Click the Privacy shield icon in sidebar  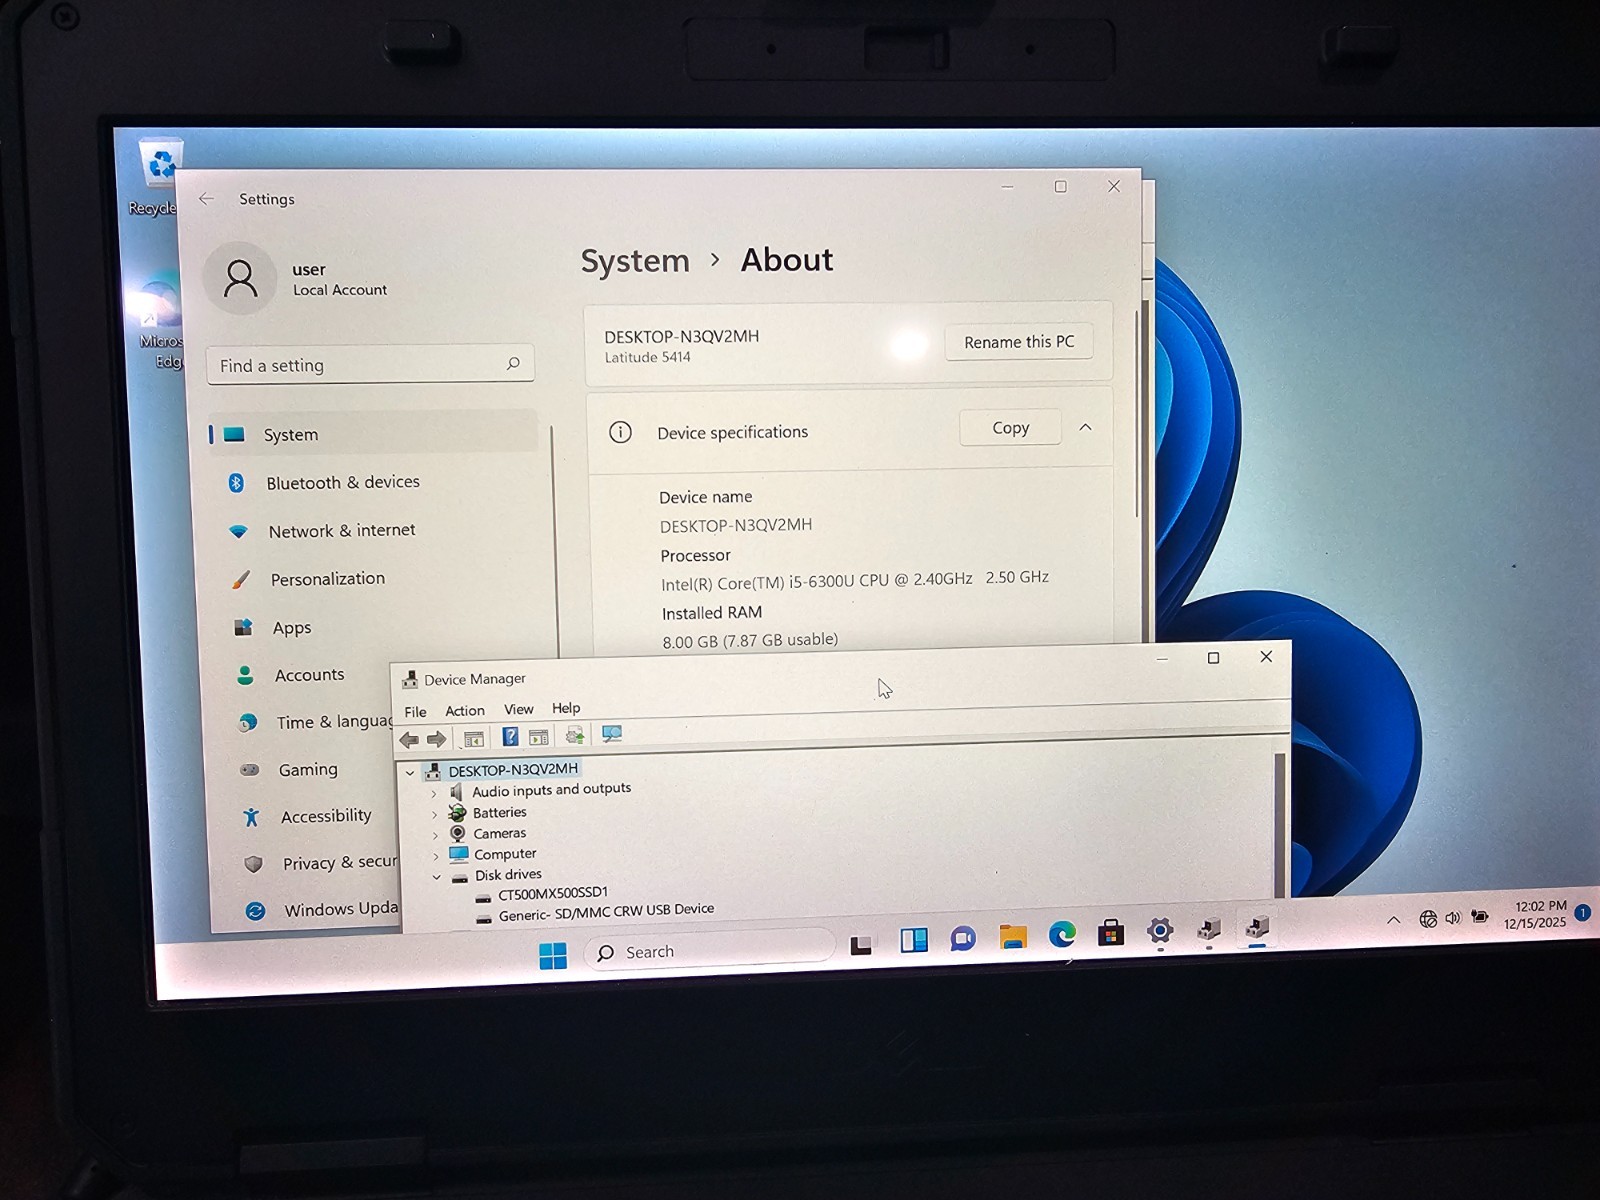pos(253,864)
